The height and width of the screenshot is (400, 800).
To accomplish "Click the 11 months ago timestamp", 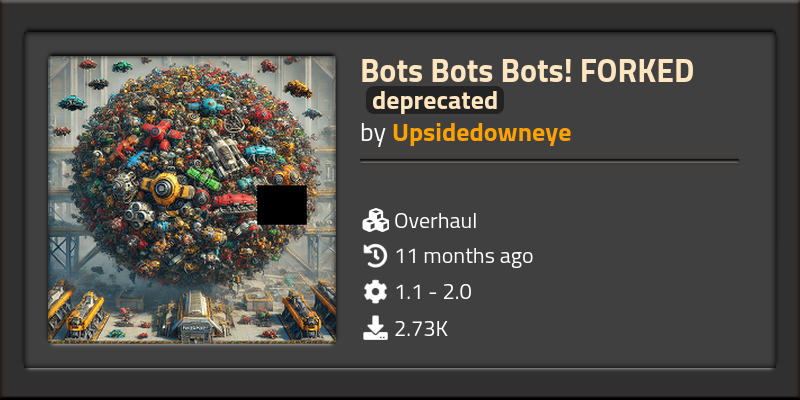I will coord(464,256).
